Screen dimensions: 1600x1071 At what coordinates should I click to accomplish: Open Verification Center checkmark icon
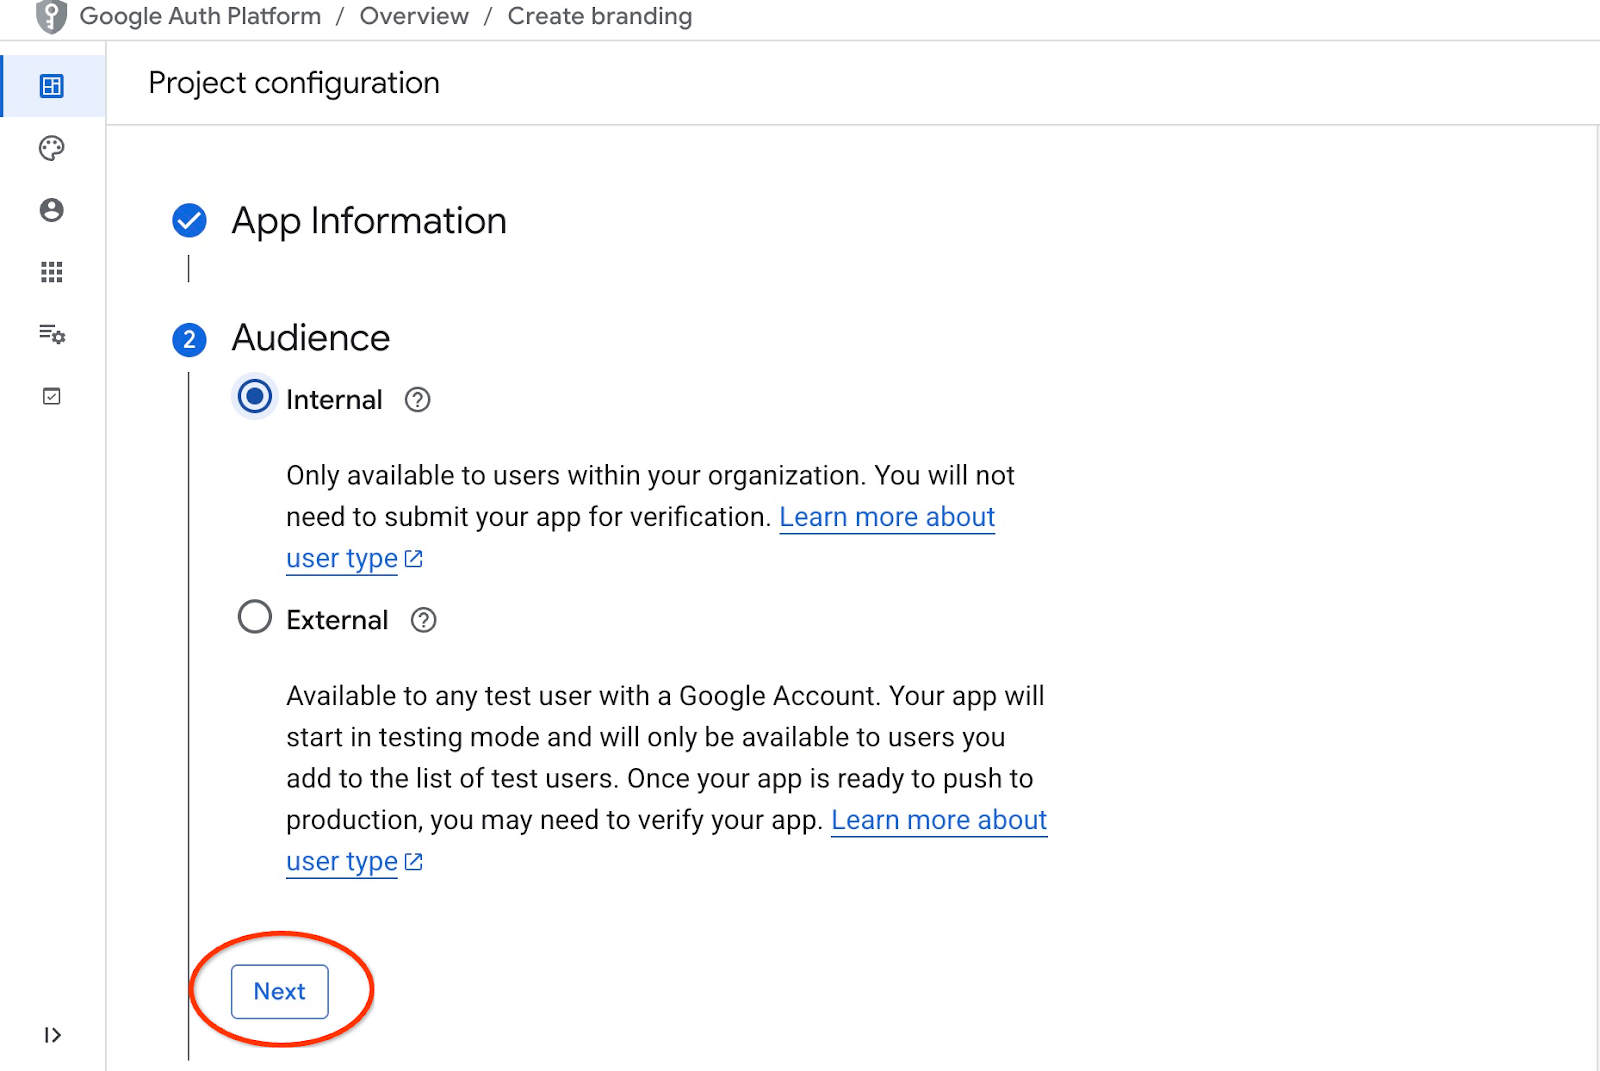tap(52, 396)
